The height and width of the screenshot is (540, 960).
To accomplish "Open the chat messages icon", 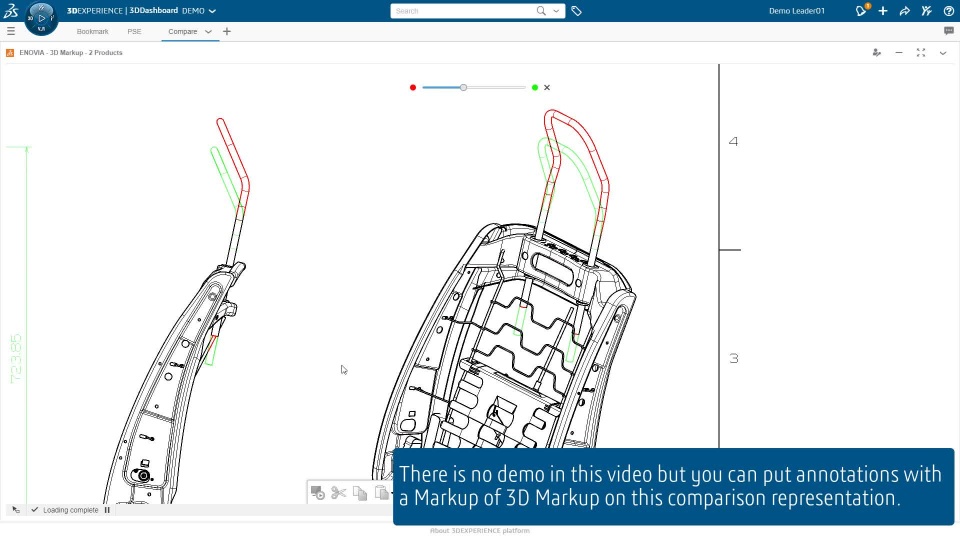I will [x=949, y=31].
